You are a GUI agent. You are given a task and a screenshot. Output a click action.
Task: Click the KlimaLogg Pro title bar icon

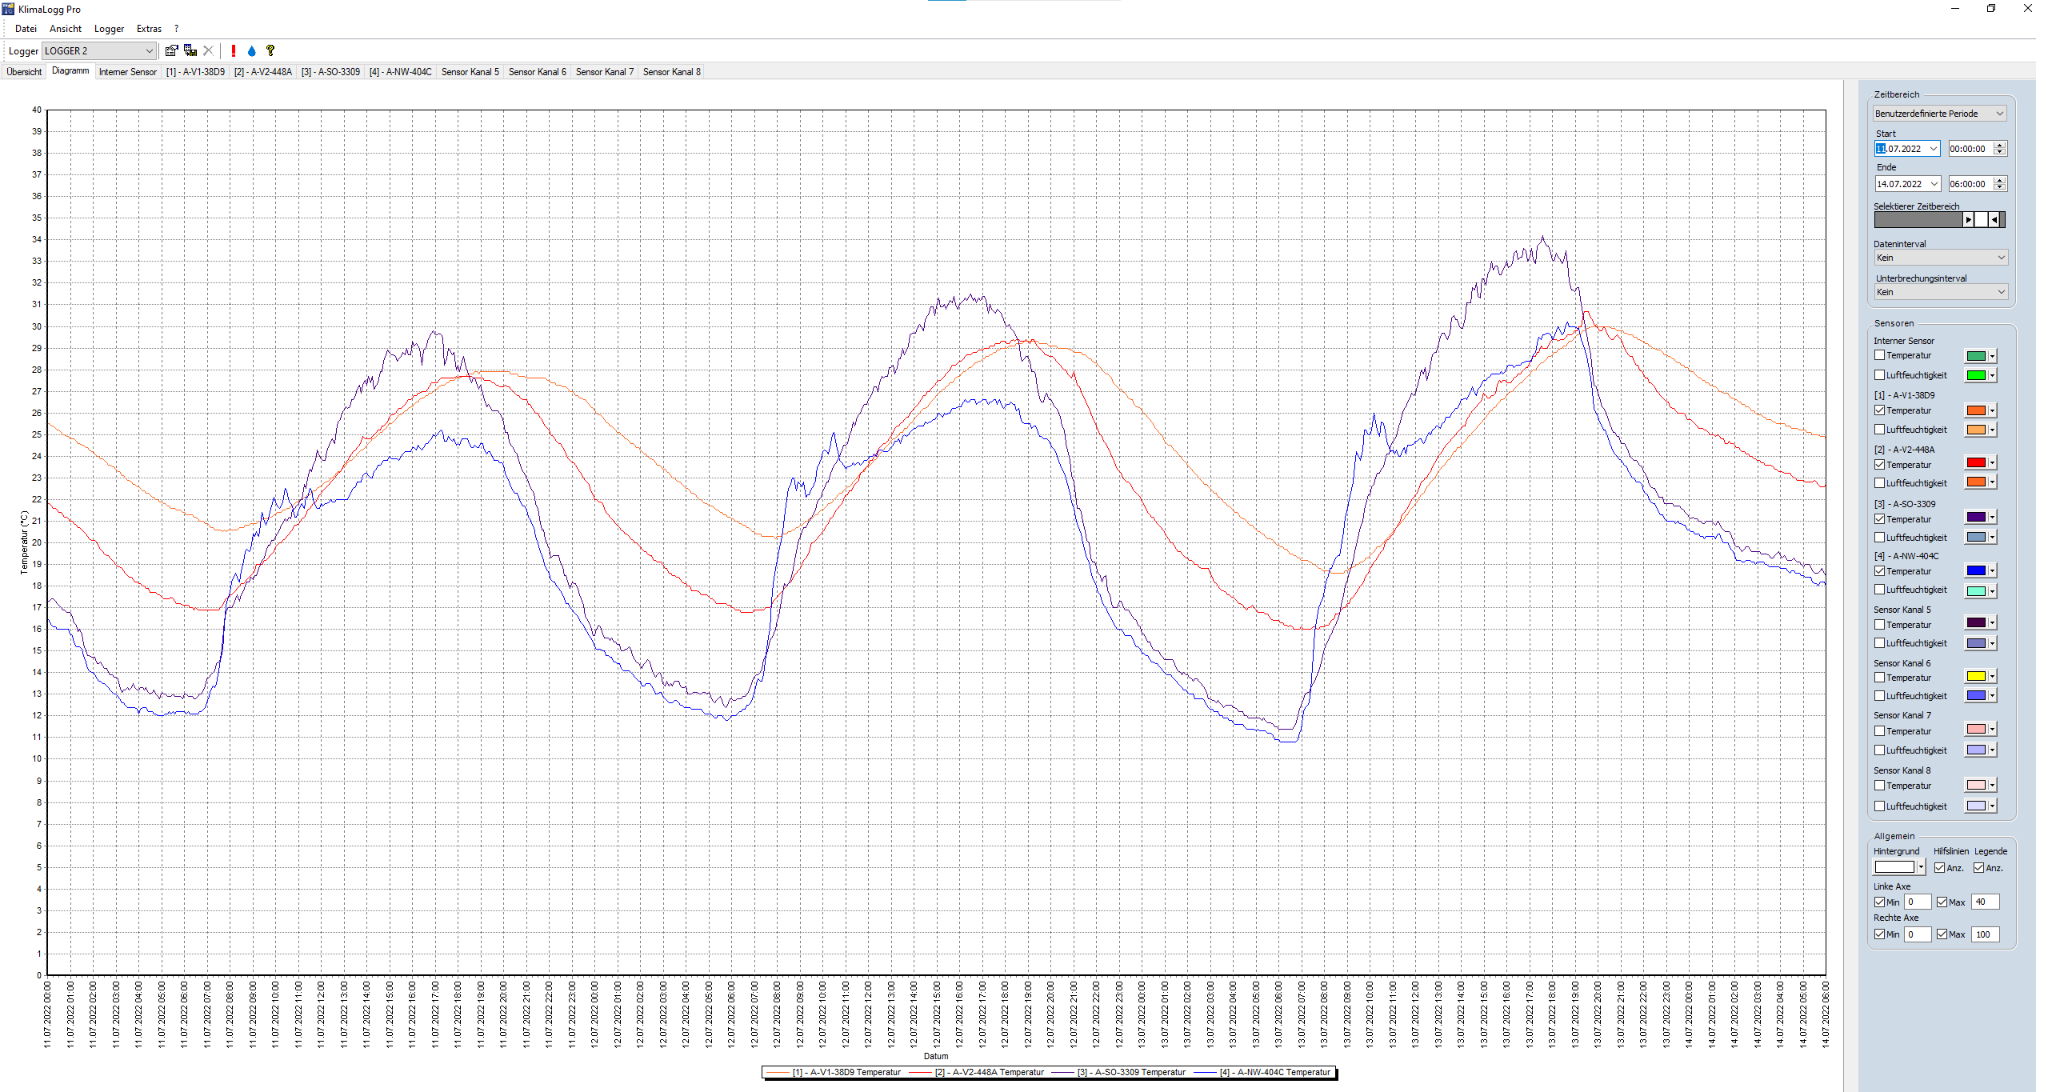(8, 9)
